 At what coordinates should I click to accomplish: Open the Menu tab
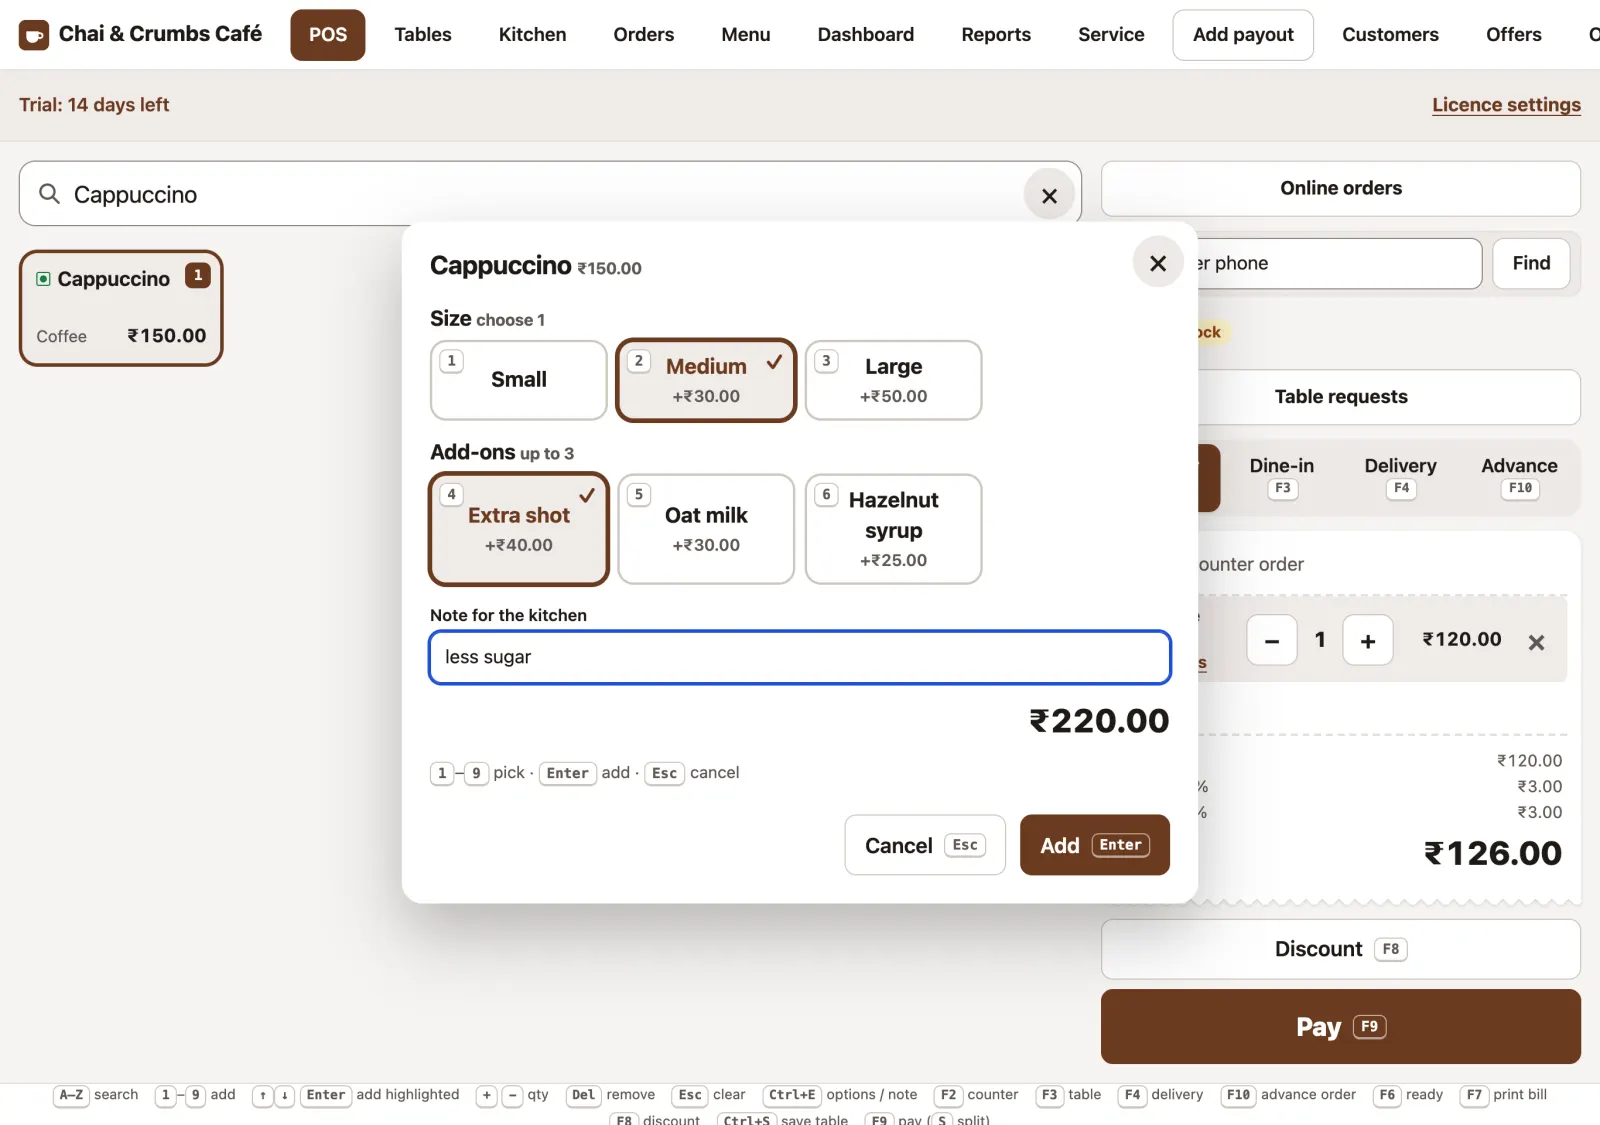746,35
